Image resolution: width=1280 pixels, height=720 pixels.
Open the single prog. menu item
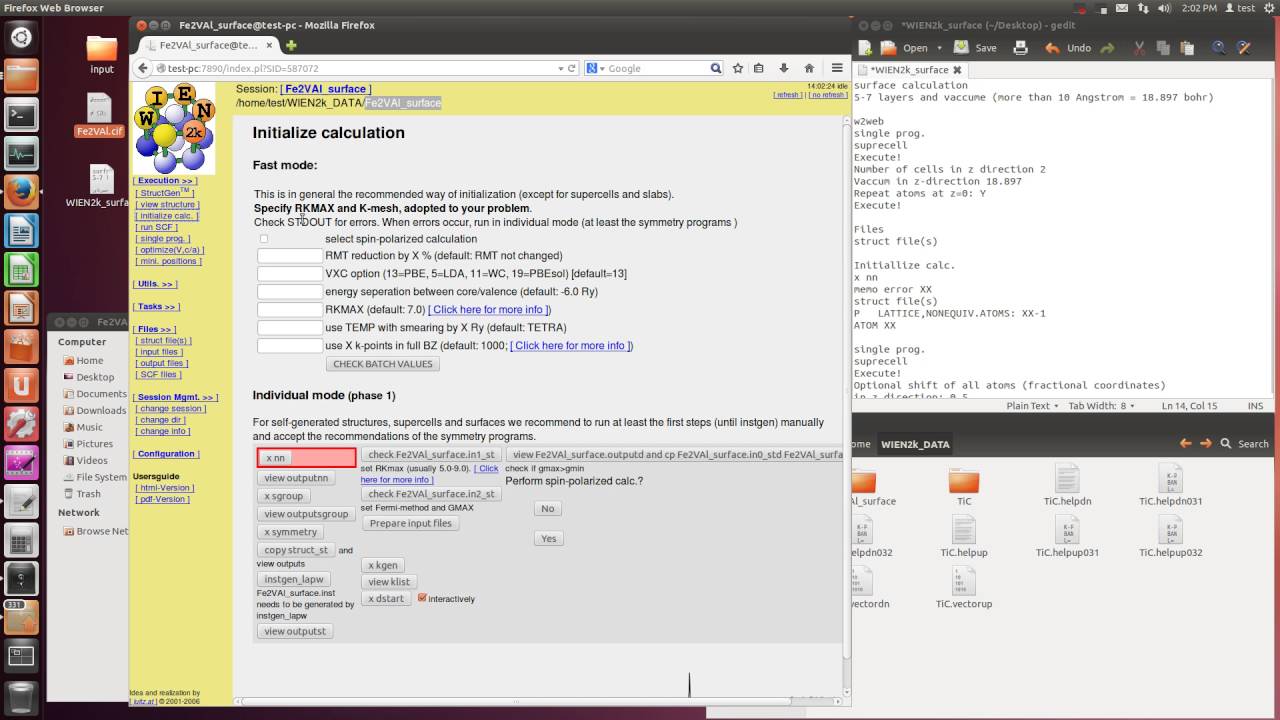163,239
